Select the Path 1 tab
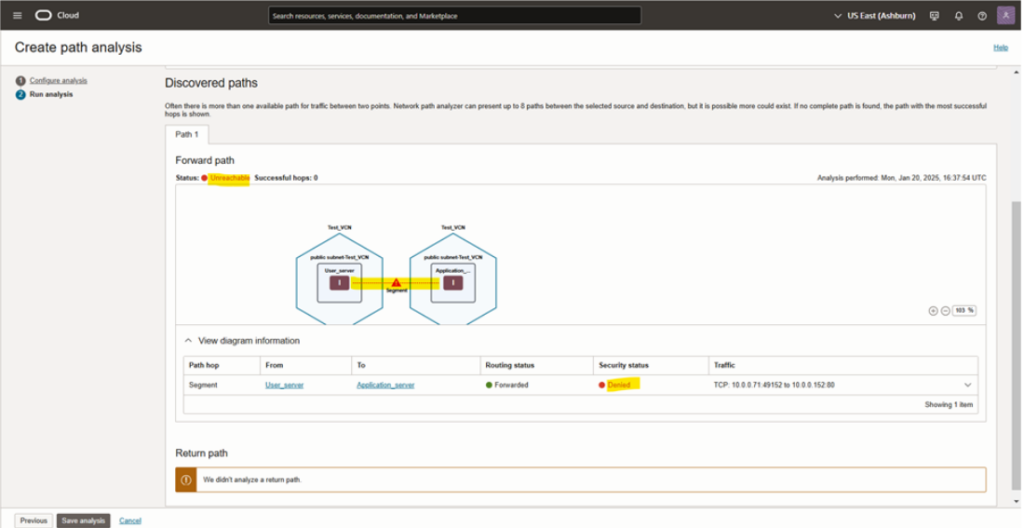 (187, 134)
